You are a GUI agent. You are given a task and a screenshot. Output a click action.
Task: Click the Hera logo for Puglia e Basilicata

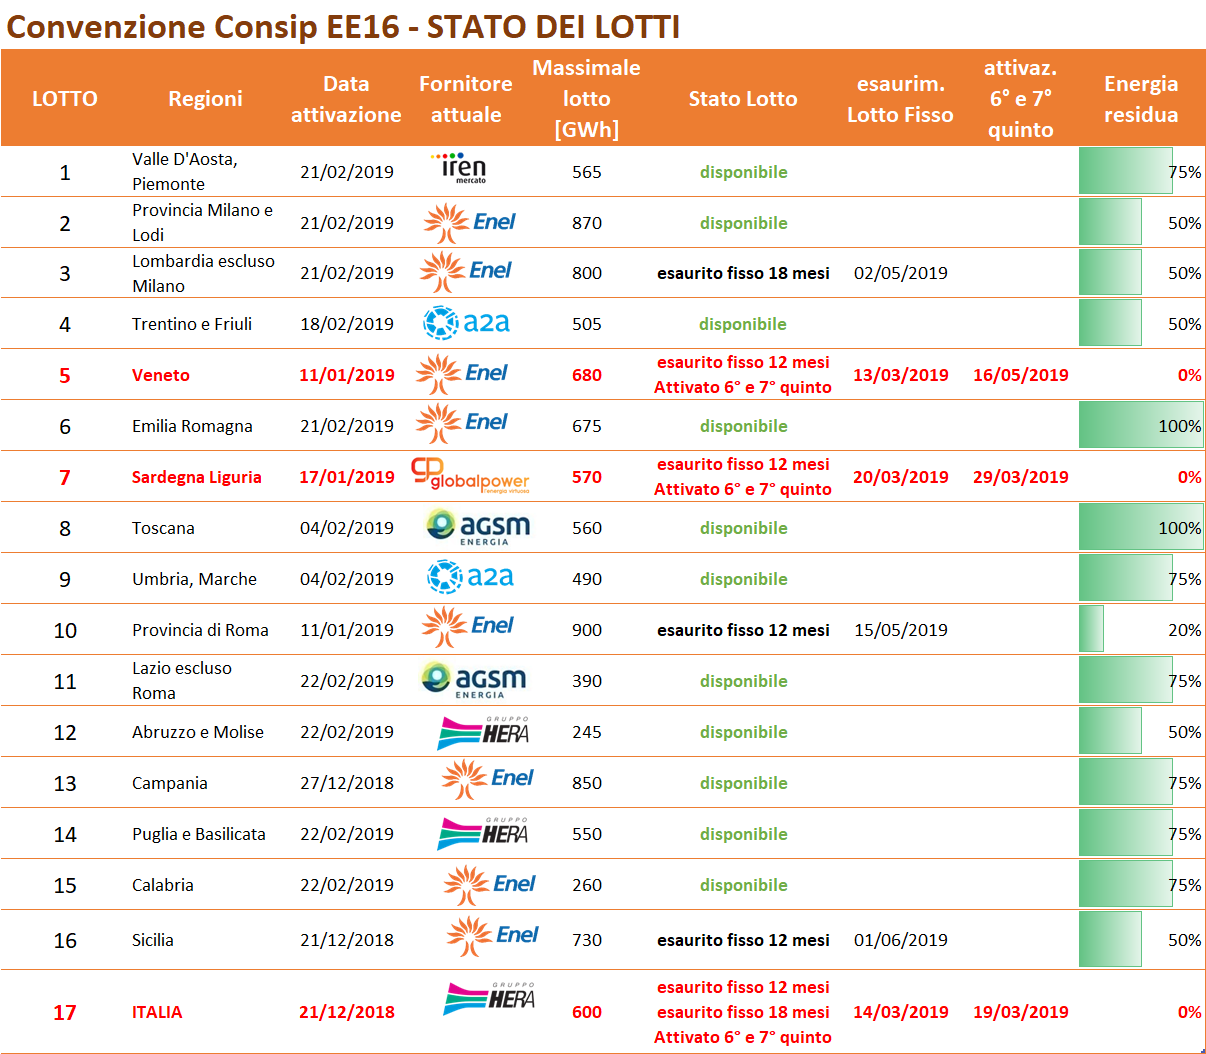pyautogui.click(x=483, y=833)
